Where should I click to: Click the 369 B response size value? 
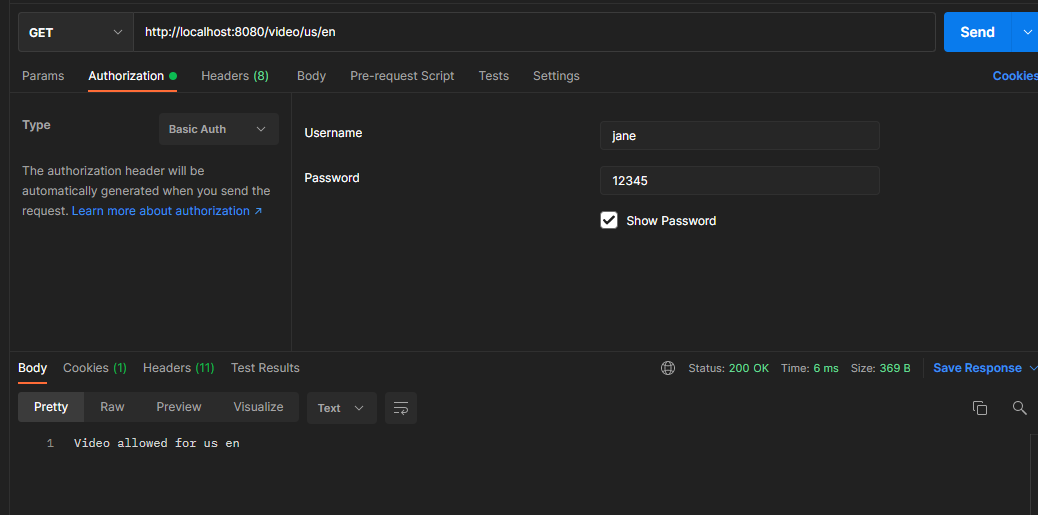(x=895, y=368)
